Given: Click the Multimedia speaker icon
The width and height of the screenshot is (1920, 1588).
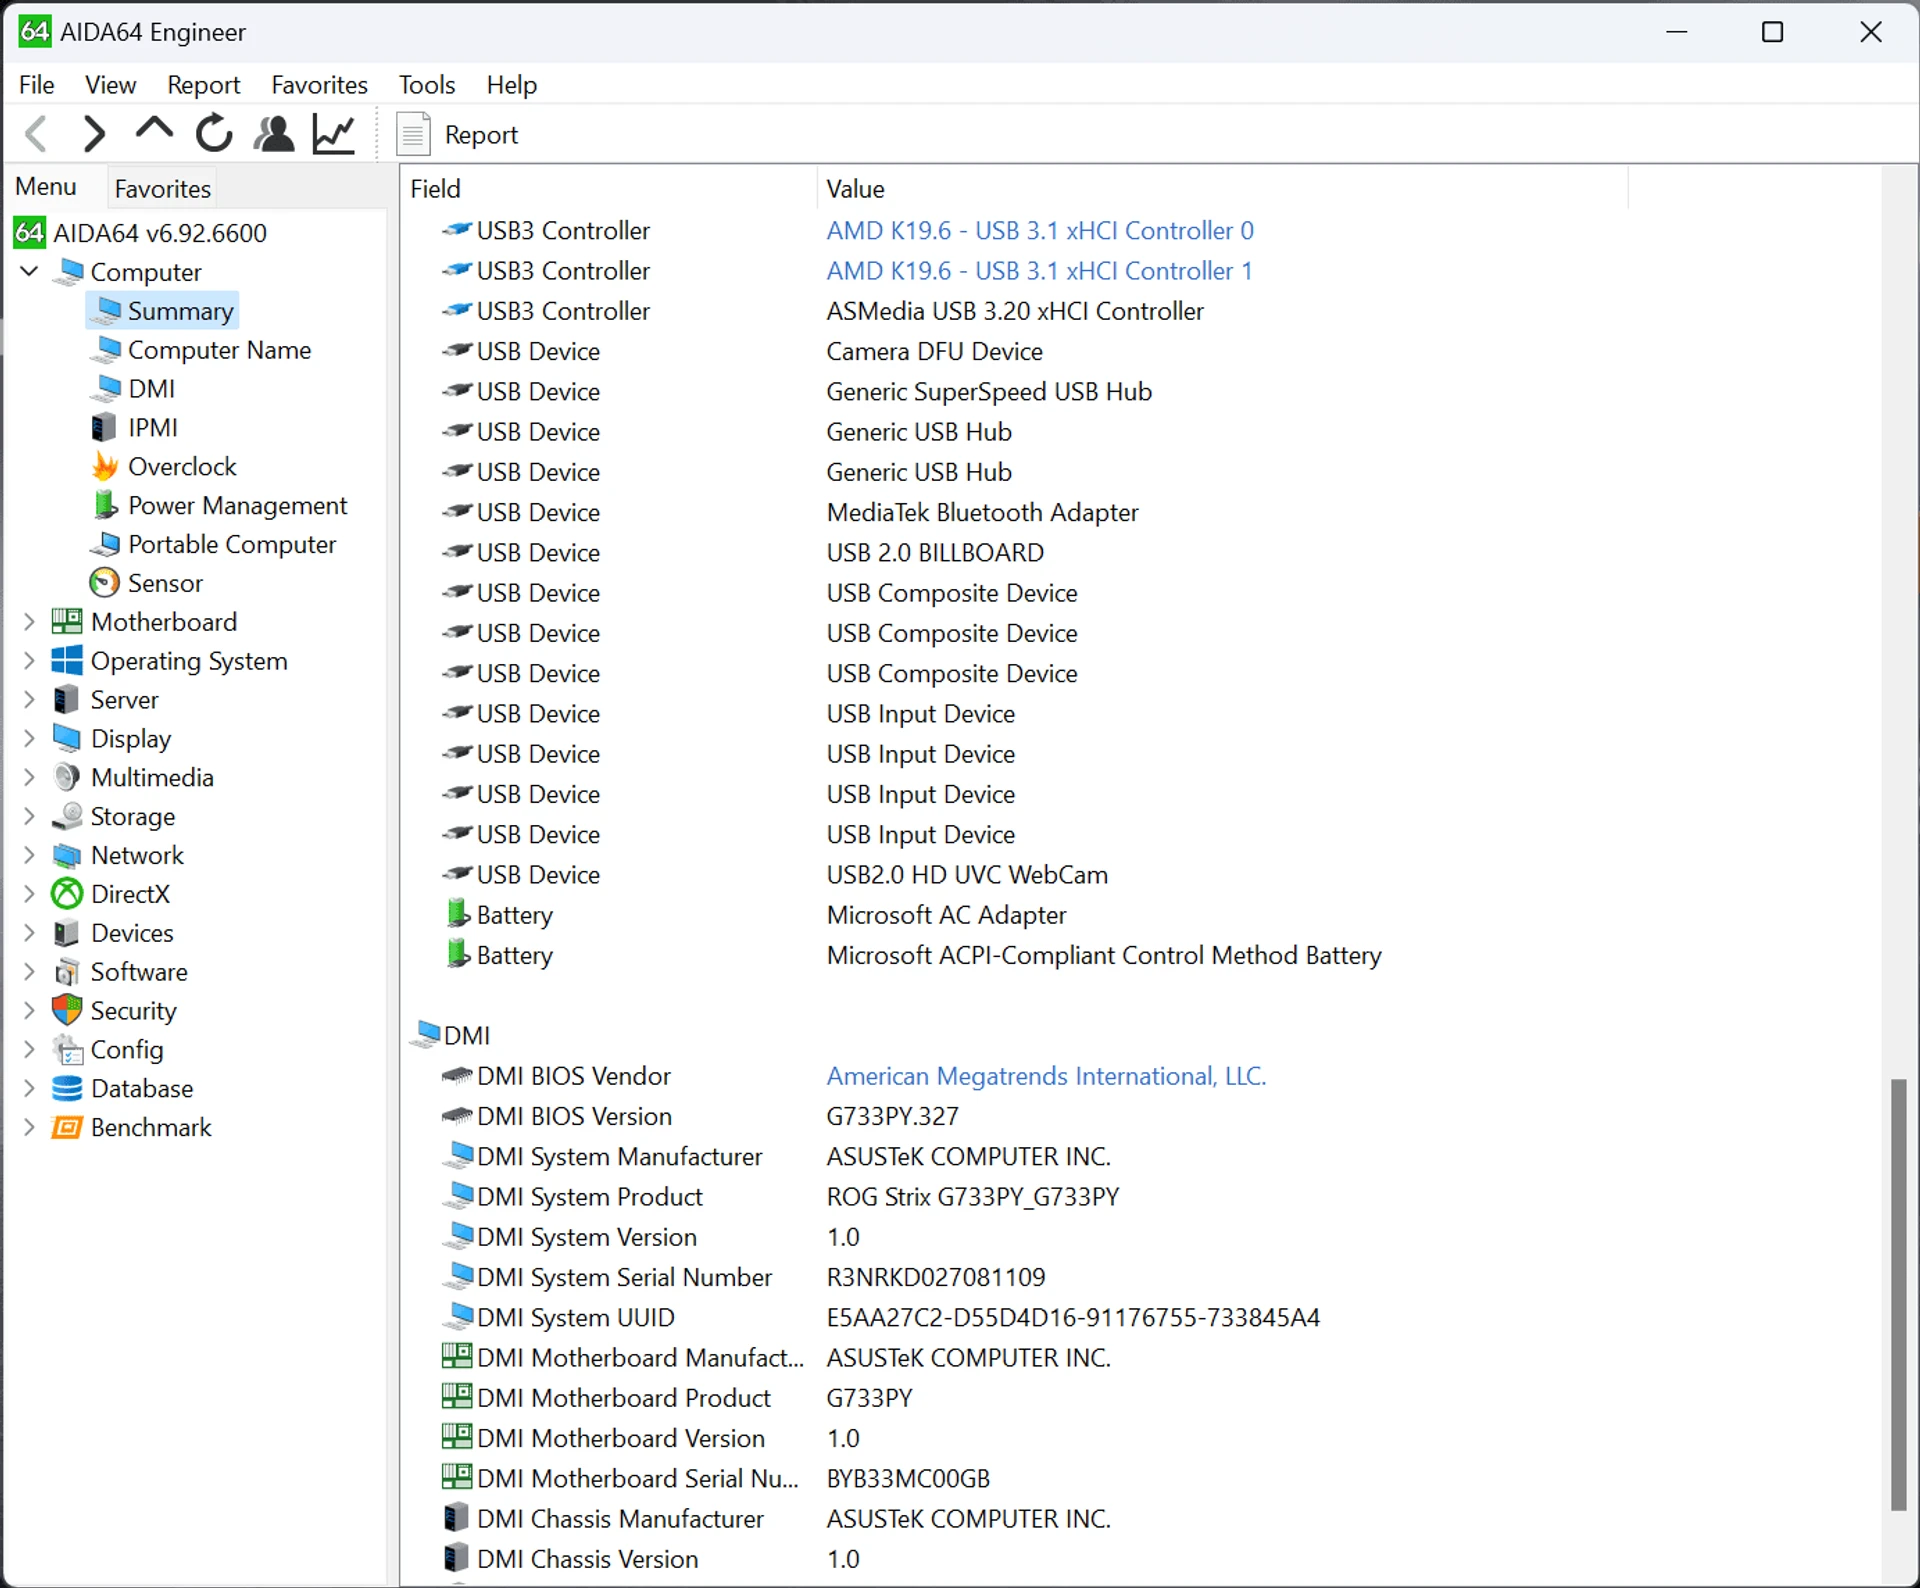Looking at the screenshot, I should point(67,777).
